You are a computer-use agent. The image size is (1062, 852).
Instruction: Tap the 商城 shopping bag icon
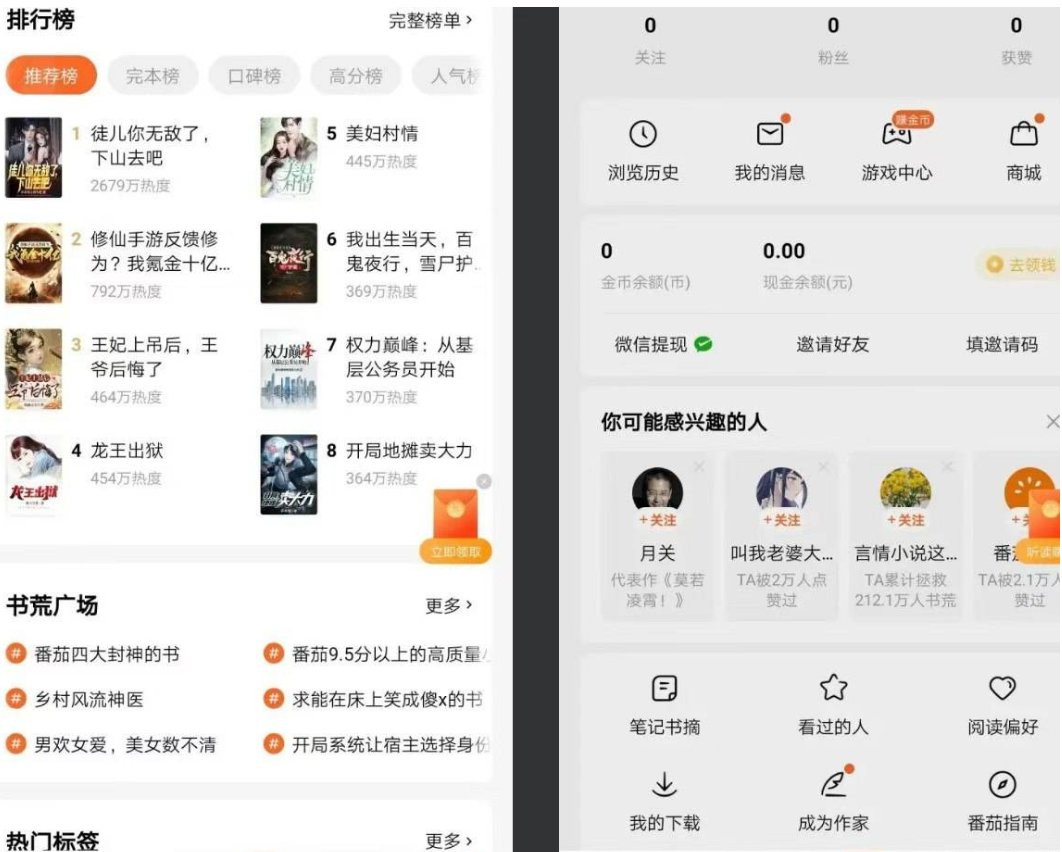tap(1023, 134)
